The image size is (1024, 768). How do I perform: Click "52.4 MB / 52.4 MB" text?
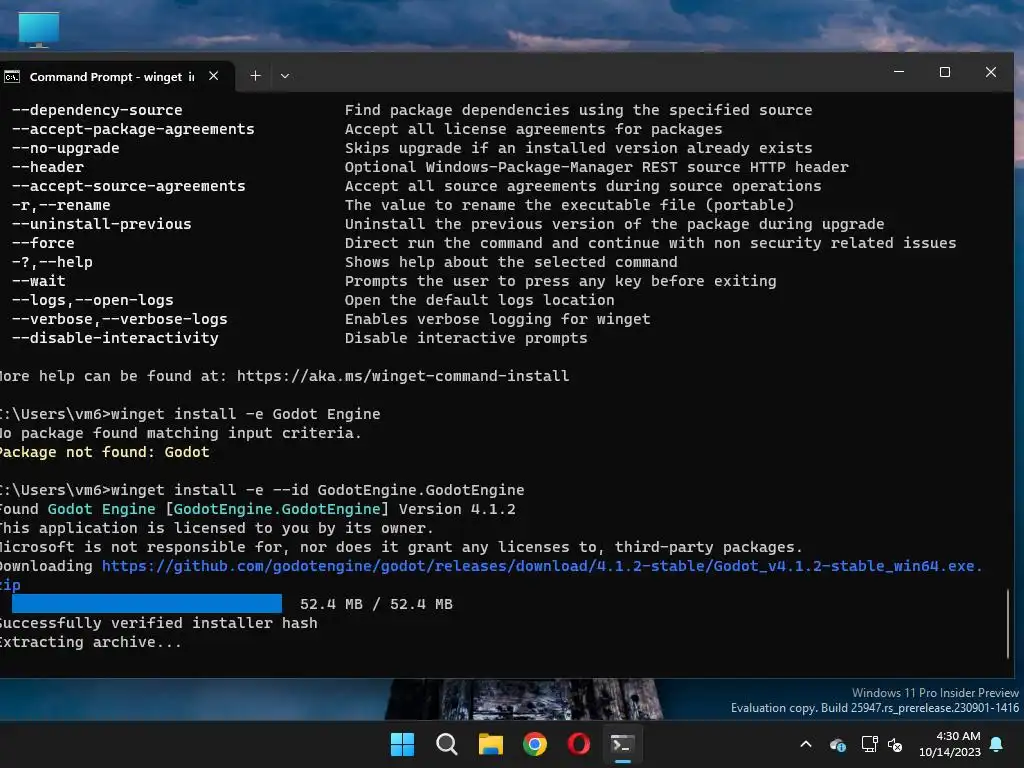[x=376, y=604]
